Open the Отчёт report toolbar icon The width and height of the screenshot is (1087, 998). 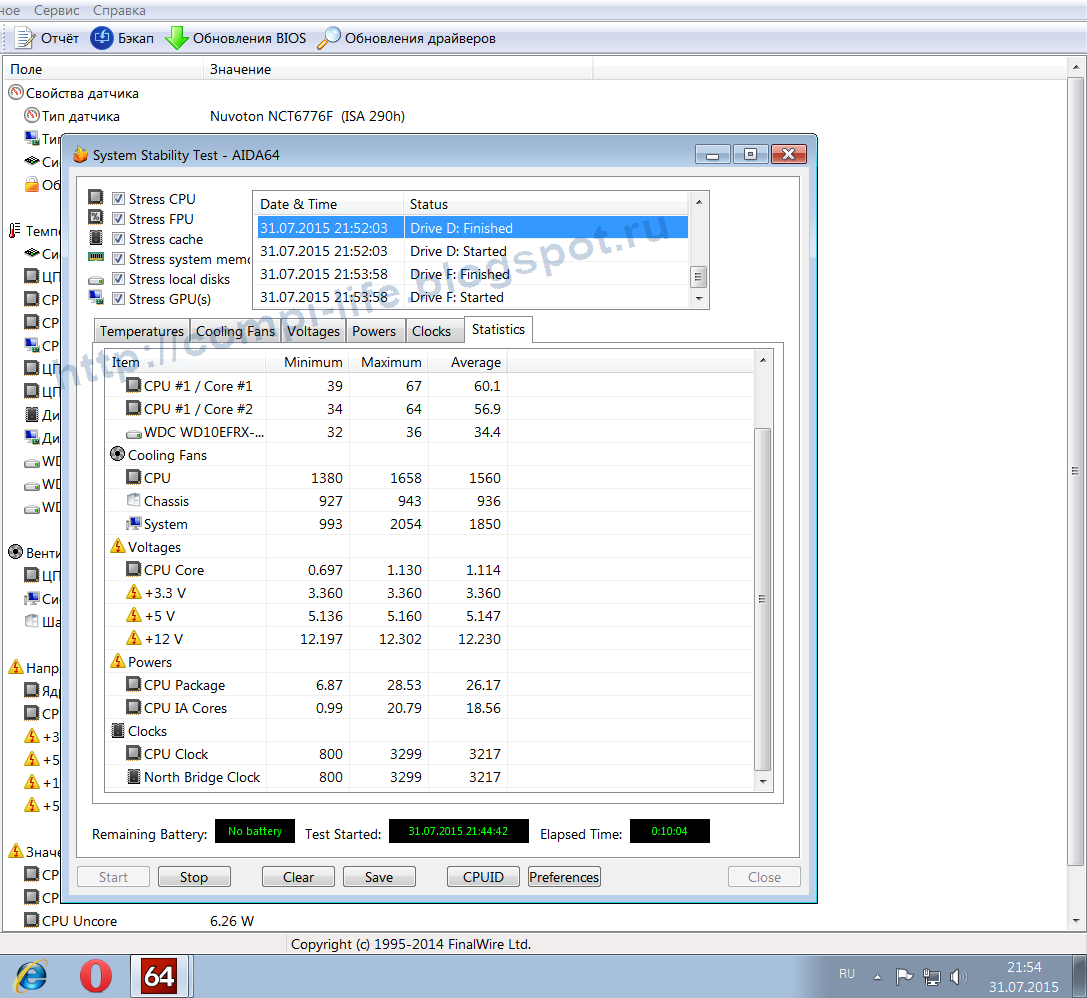pos(24,38)
